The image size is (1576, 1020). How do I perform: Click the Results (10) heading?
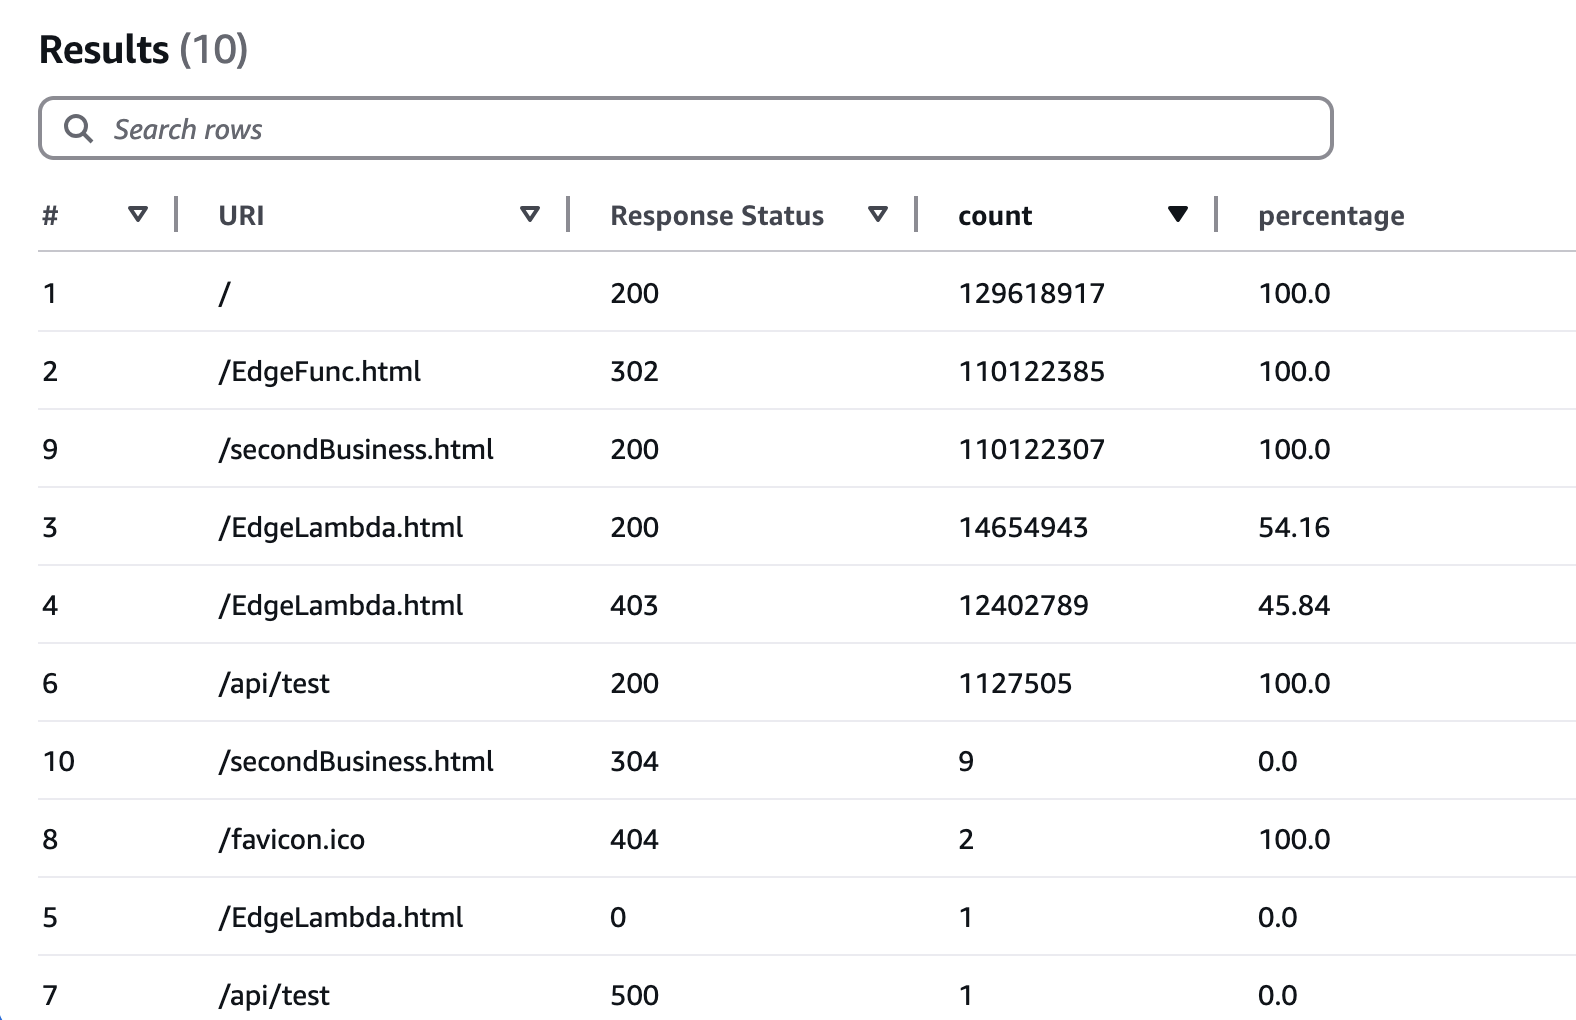click(x=143, y=49)
